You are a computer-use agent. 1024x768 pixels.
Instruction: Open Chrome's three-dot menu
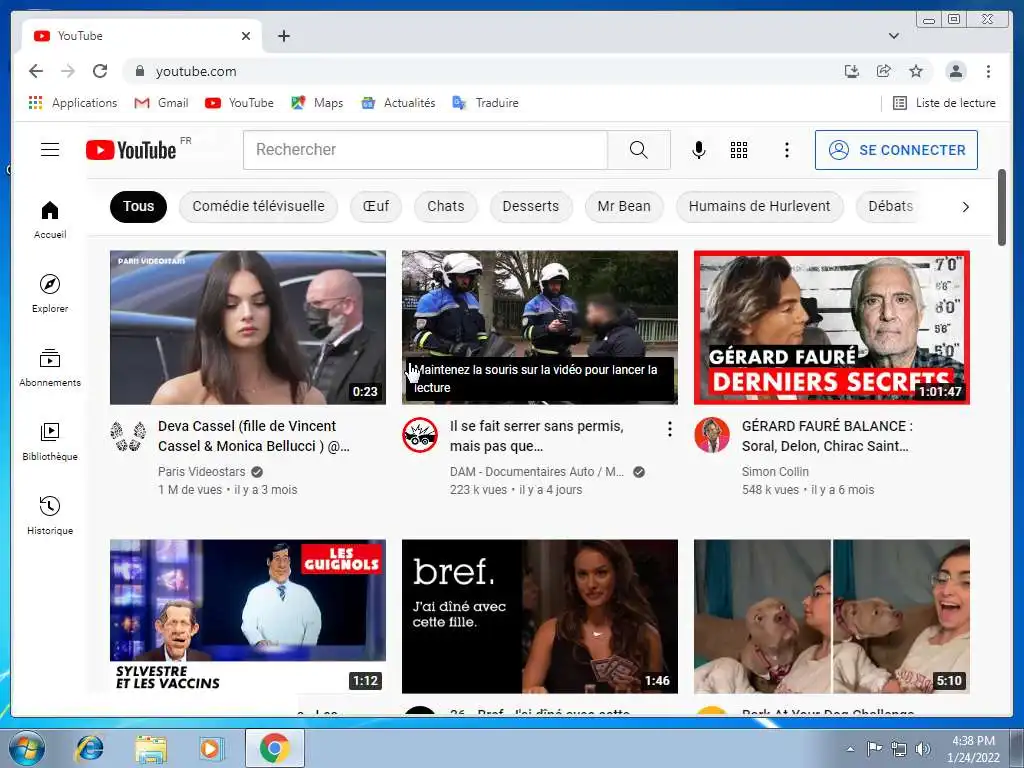click(988, 71)
